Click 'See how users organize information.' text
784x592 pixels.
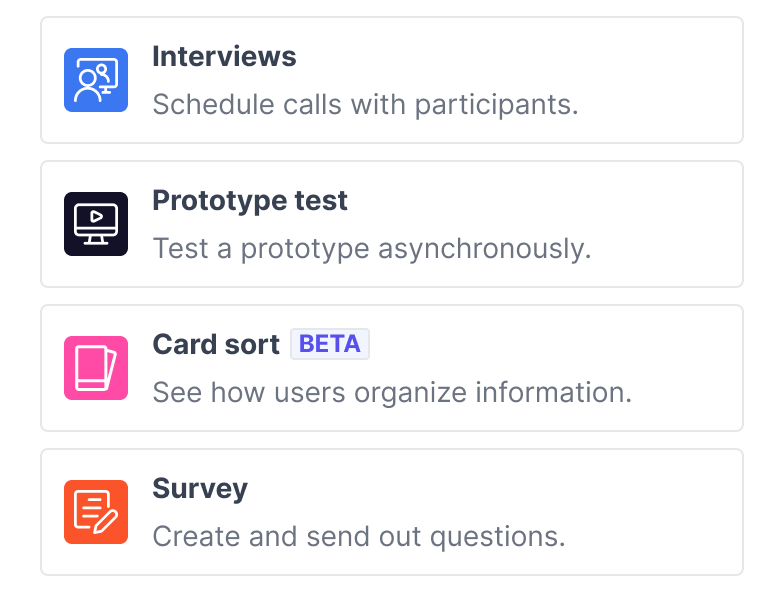point(392,392)
